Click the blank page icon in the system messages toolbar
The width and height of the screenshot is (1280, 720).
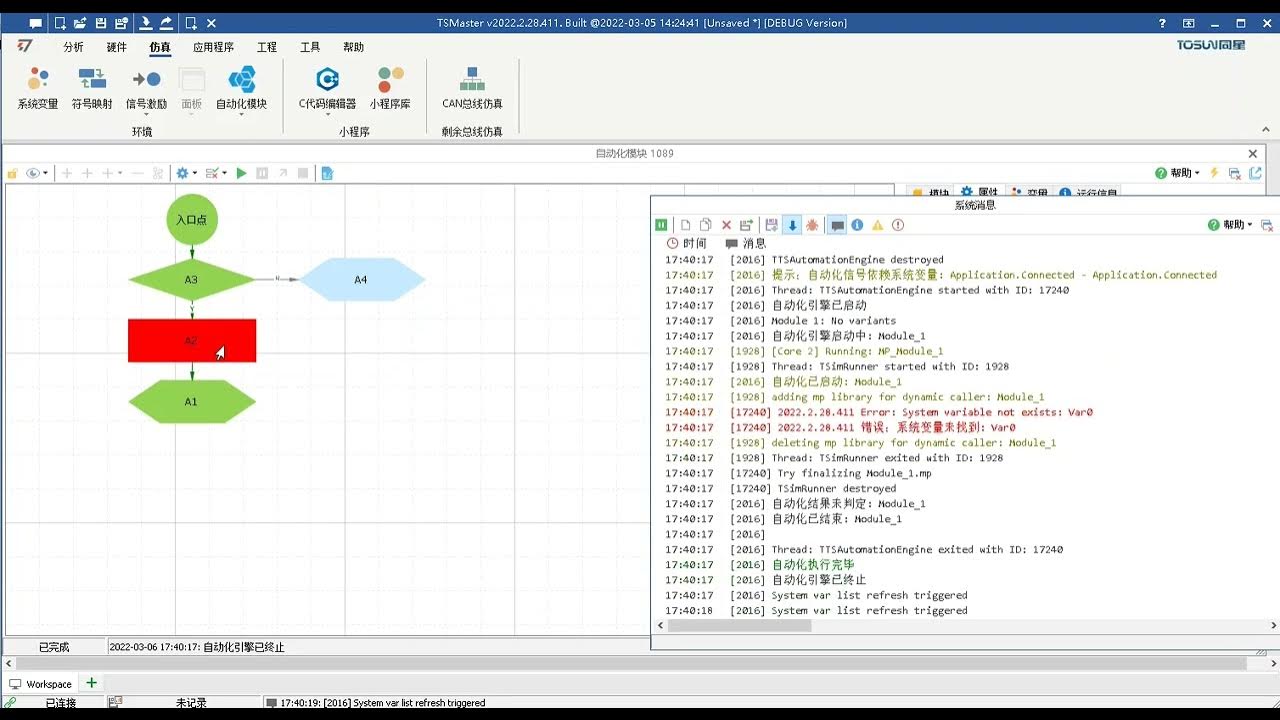(x=686, y=225)
